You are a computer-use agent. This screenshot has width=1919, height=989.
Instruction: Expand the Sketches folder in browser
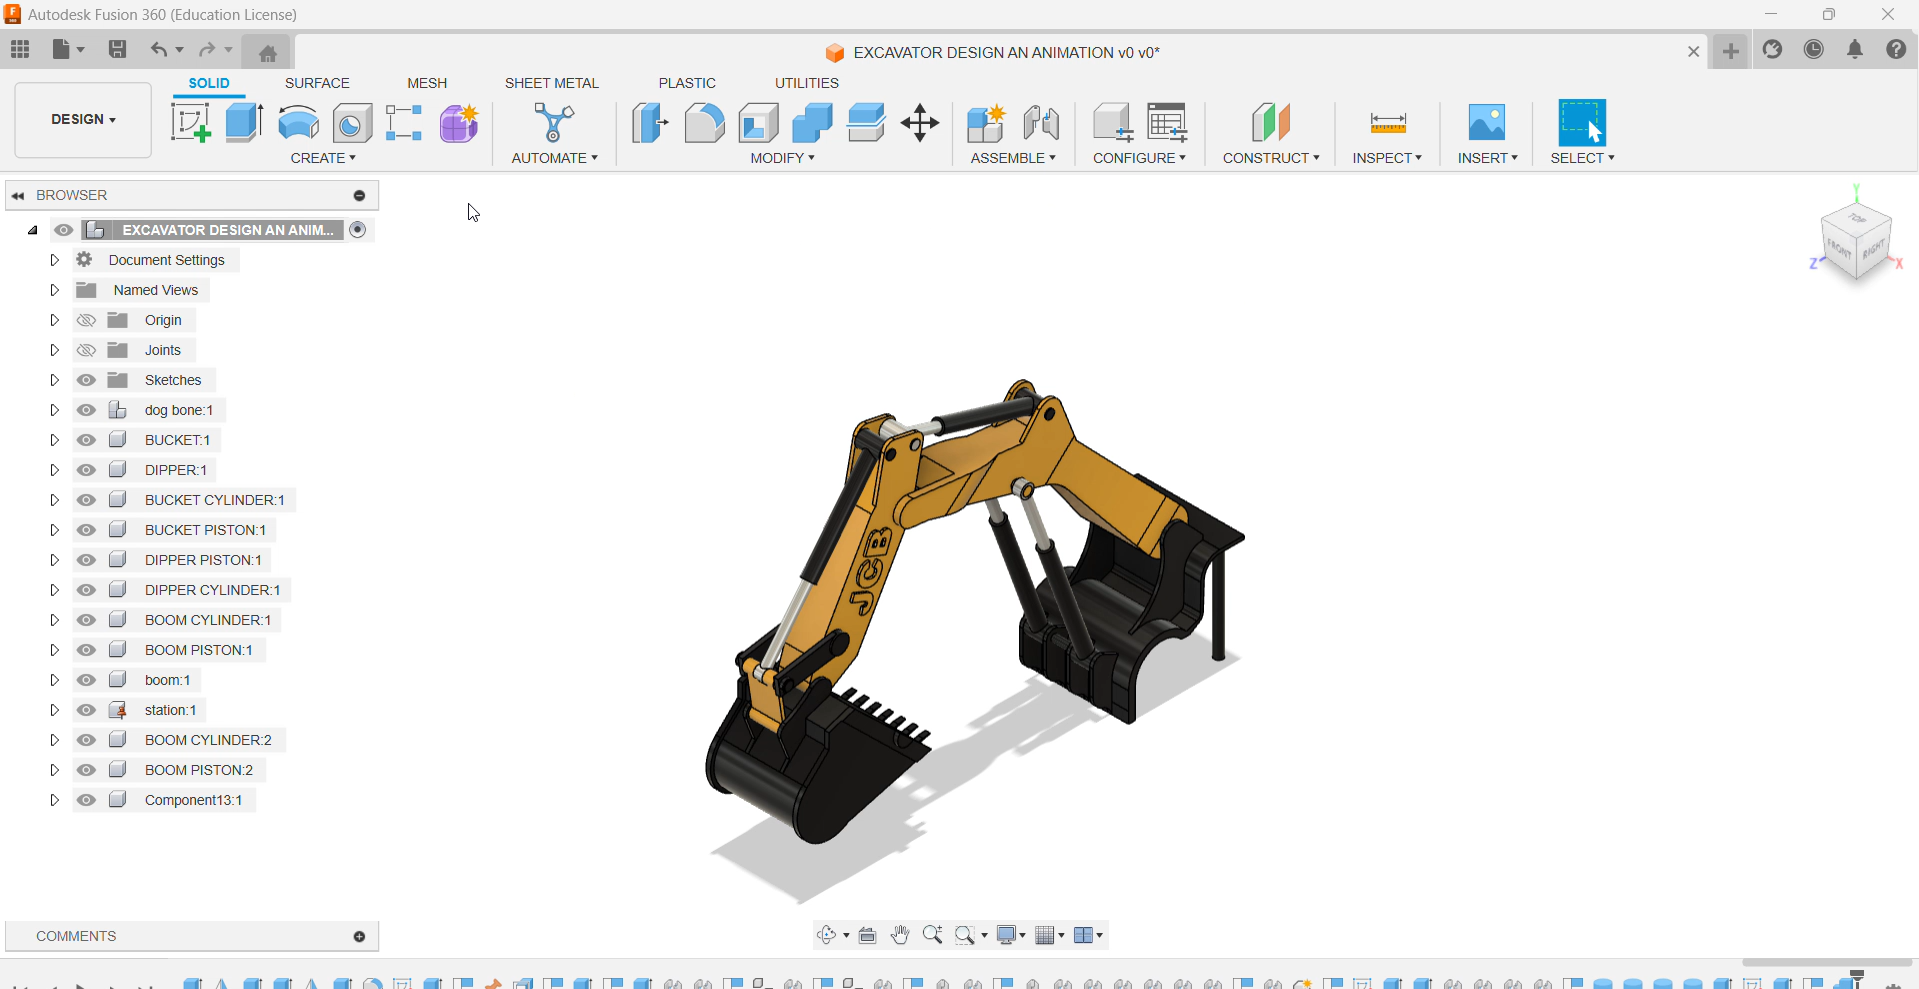(x=55, y=380)
